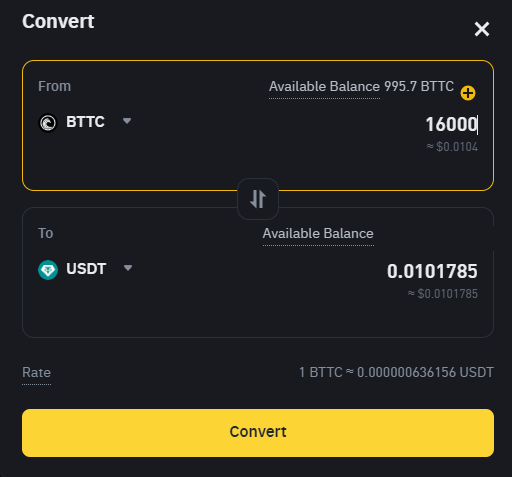Screen dimensions: 512x477
Task: Click the Convert dialog title
Action: [58, 21]
